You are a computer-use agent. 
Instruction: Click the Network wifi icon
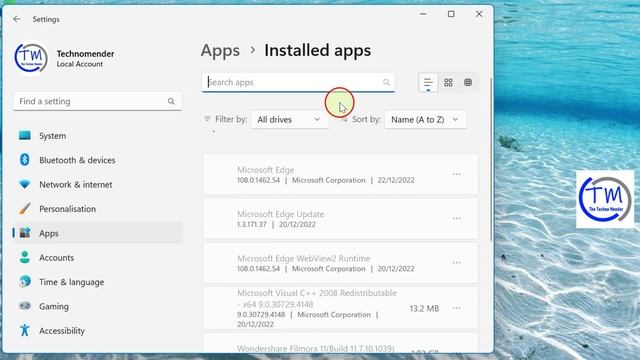[24, 184]
